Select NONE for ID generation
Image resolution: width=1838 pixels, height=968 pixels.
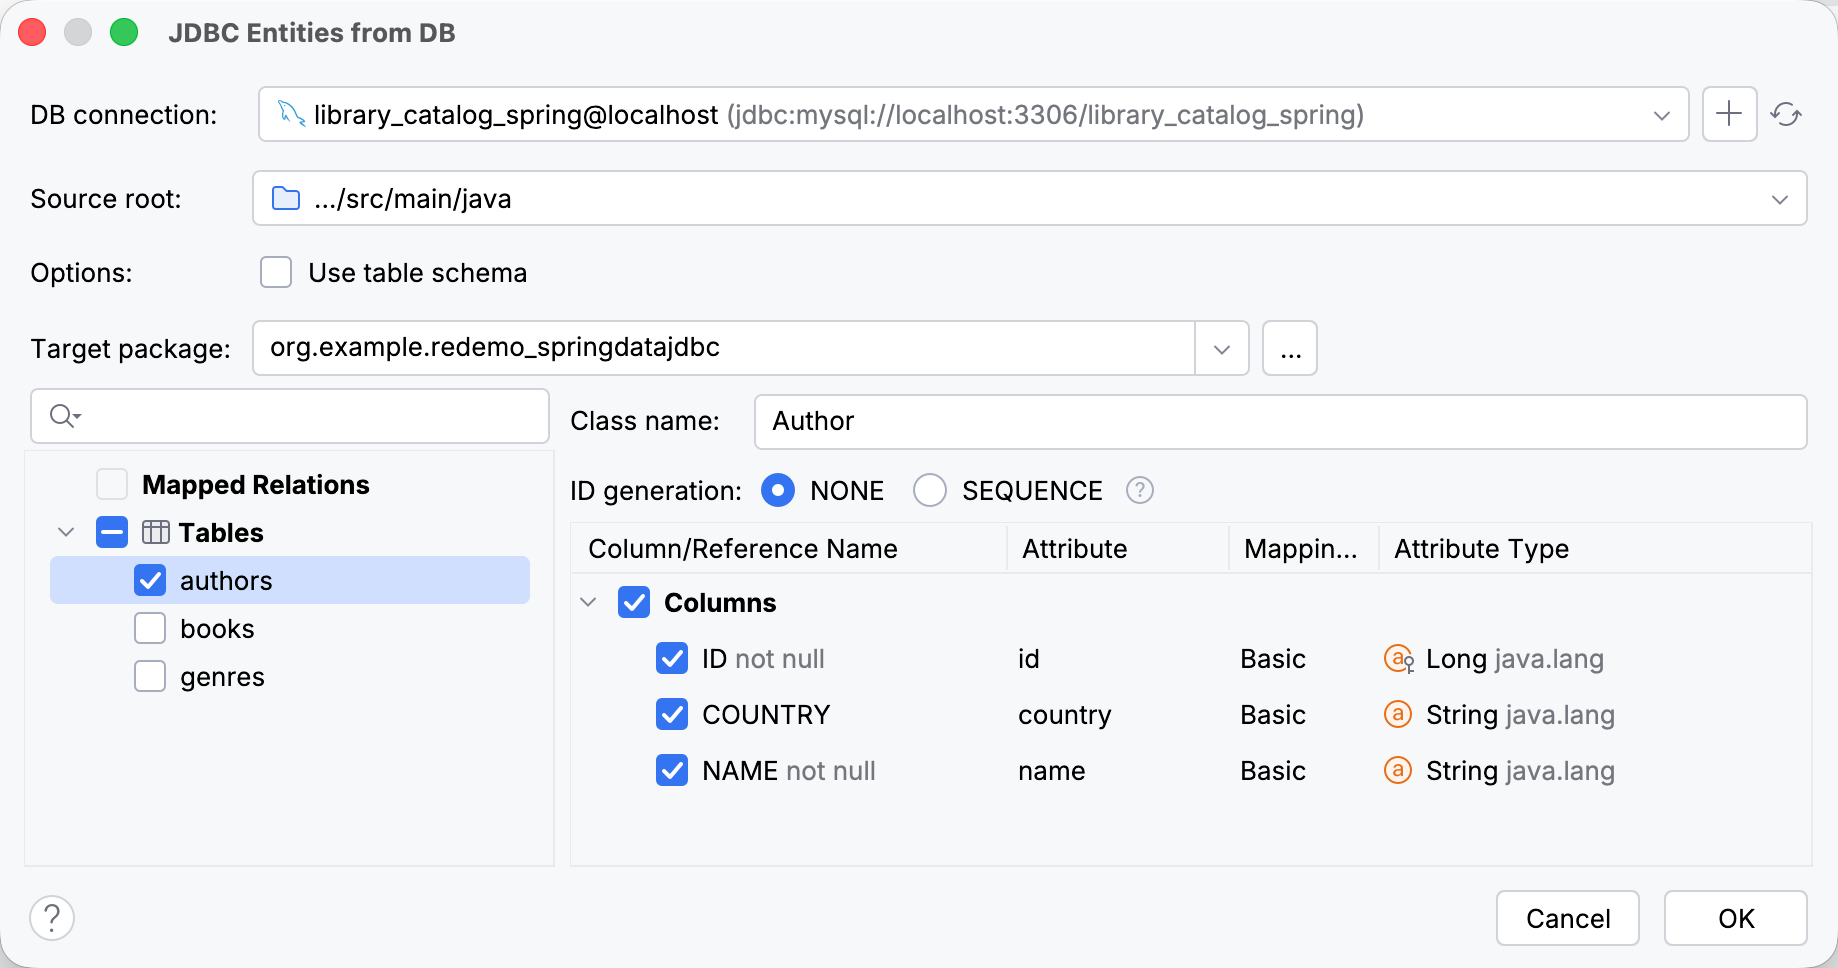coord(778,490)
